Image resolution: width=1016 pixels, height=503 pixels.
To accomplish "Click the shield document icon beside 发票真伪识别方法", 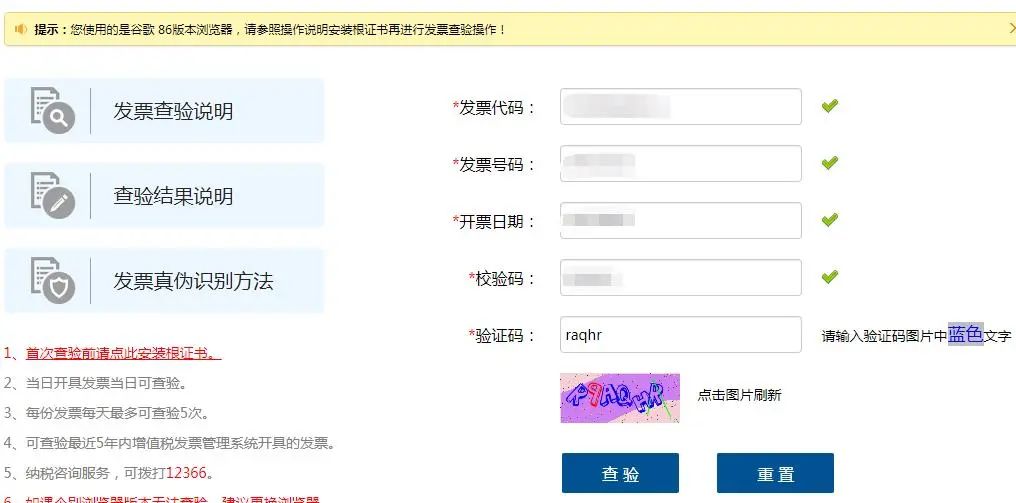I will click(52, 280).
